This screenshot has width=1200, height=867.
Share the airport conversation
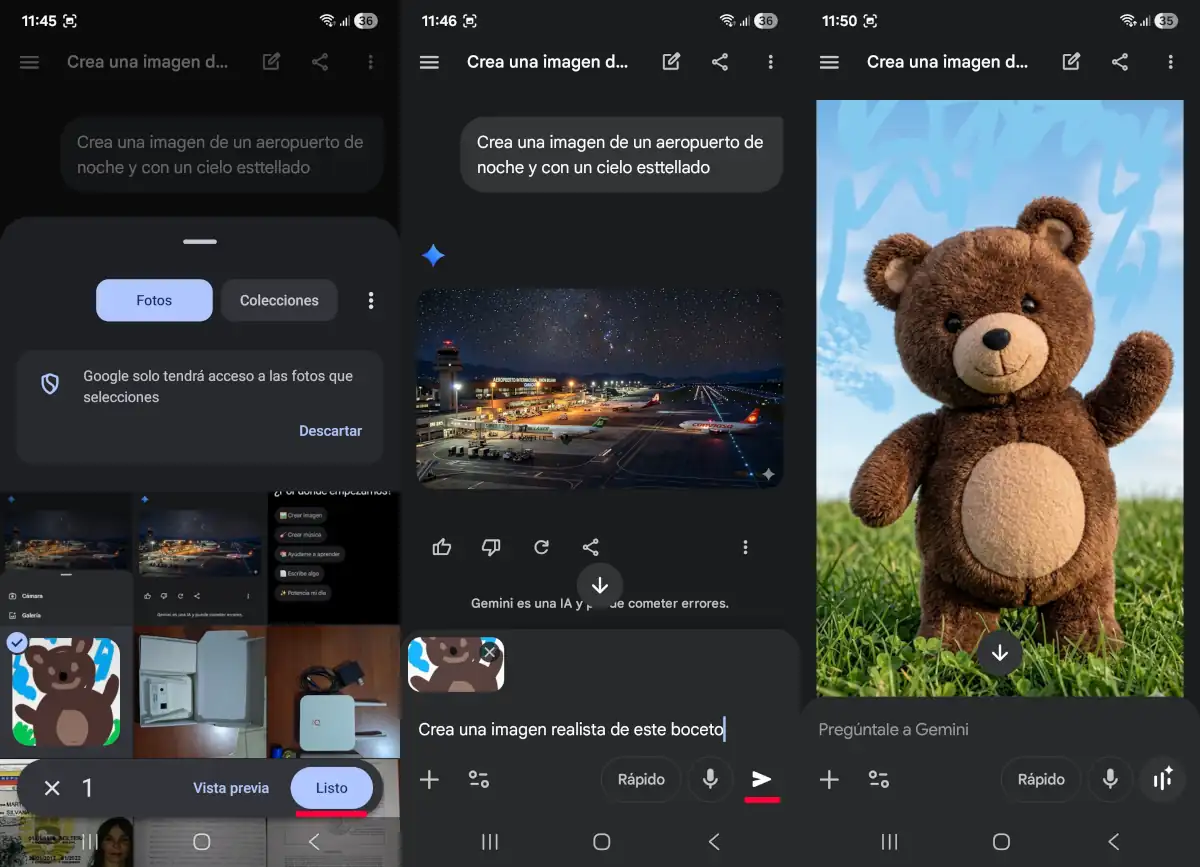point(719,62)
